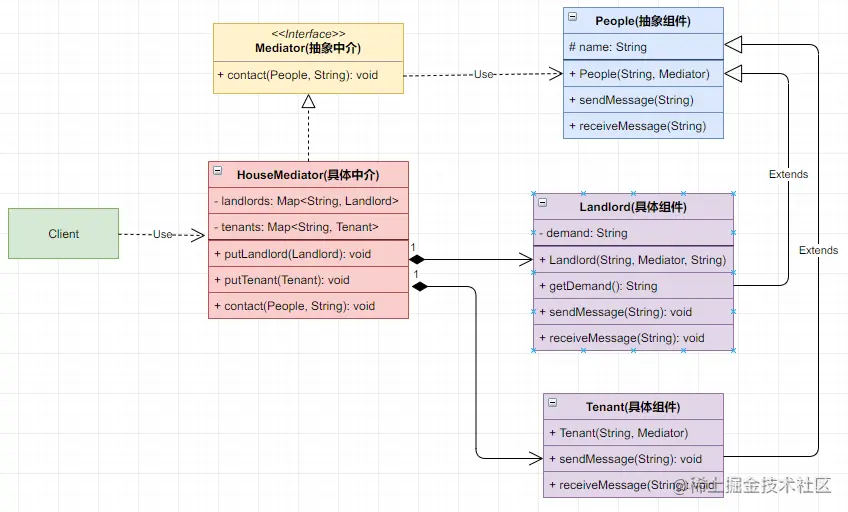Collapse the Tenant class box
The width and height of the screenshot is (848, 512).
pyautogui.click(x=553, y=402)
